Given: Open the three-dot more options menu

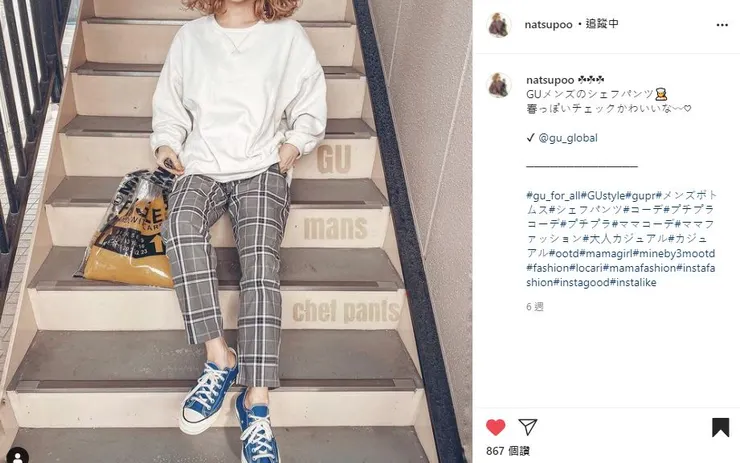Looking at the screenshot, I should pos(722,25).
